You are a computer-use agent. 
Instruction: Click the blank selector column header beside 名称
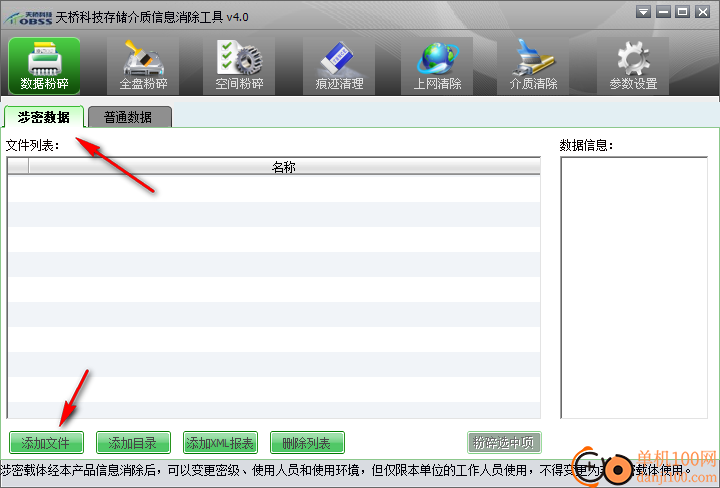click(18, 166)
